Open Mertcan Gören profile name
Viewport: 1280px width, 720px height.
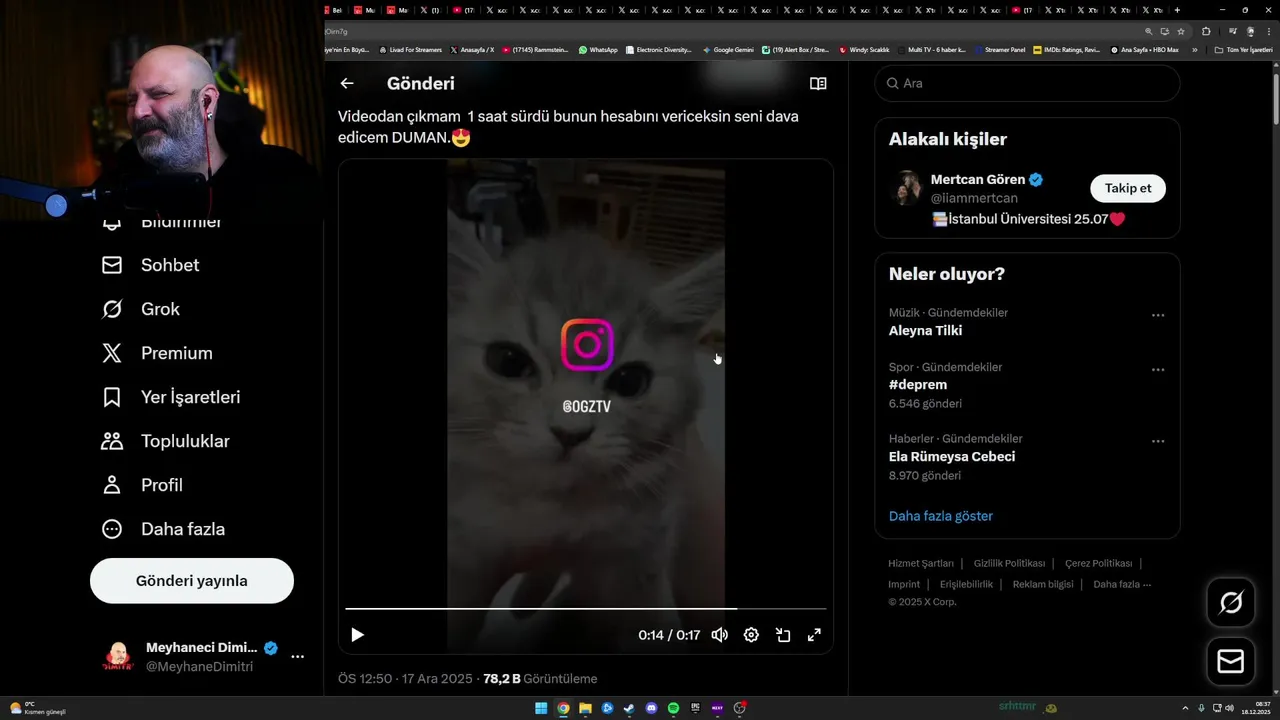(x=978, y=179)
